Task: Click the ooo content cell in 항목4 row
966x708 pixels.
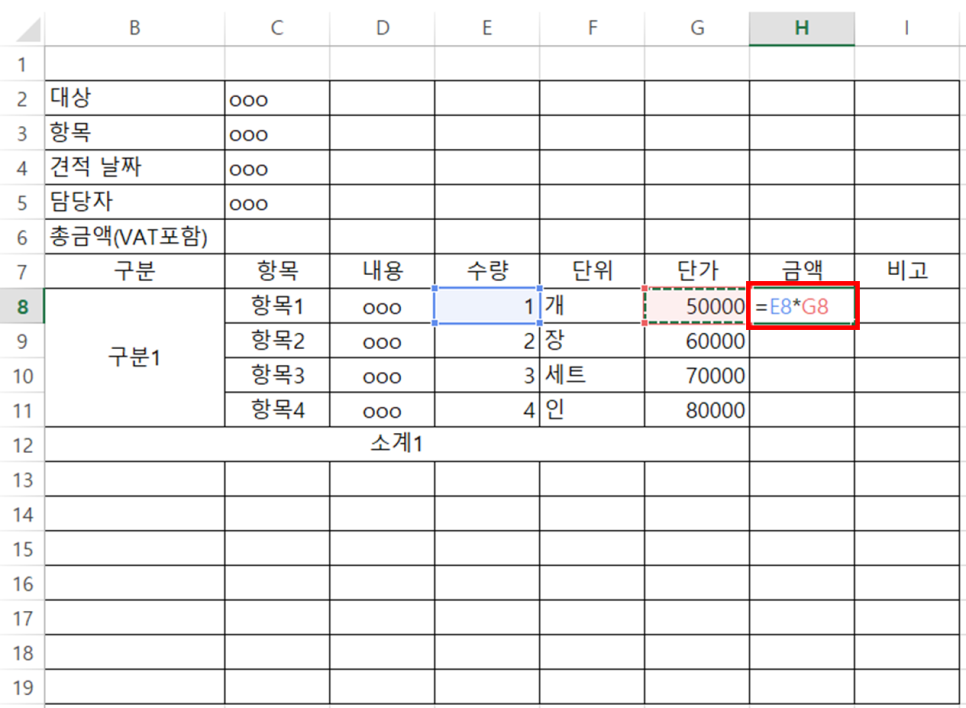Action: pyautogui.click(x=383, y=409)
